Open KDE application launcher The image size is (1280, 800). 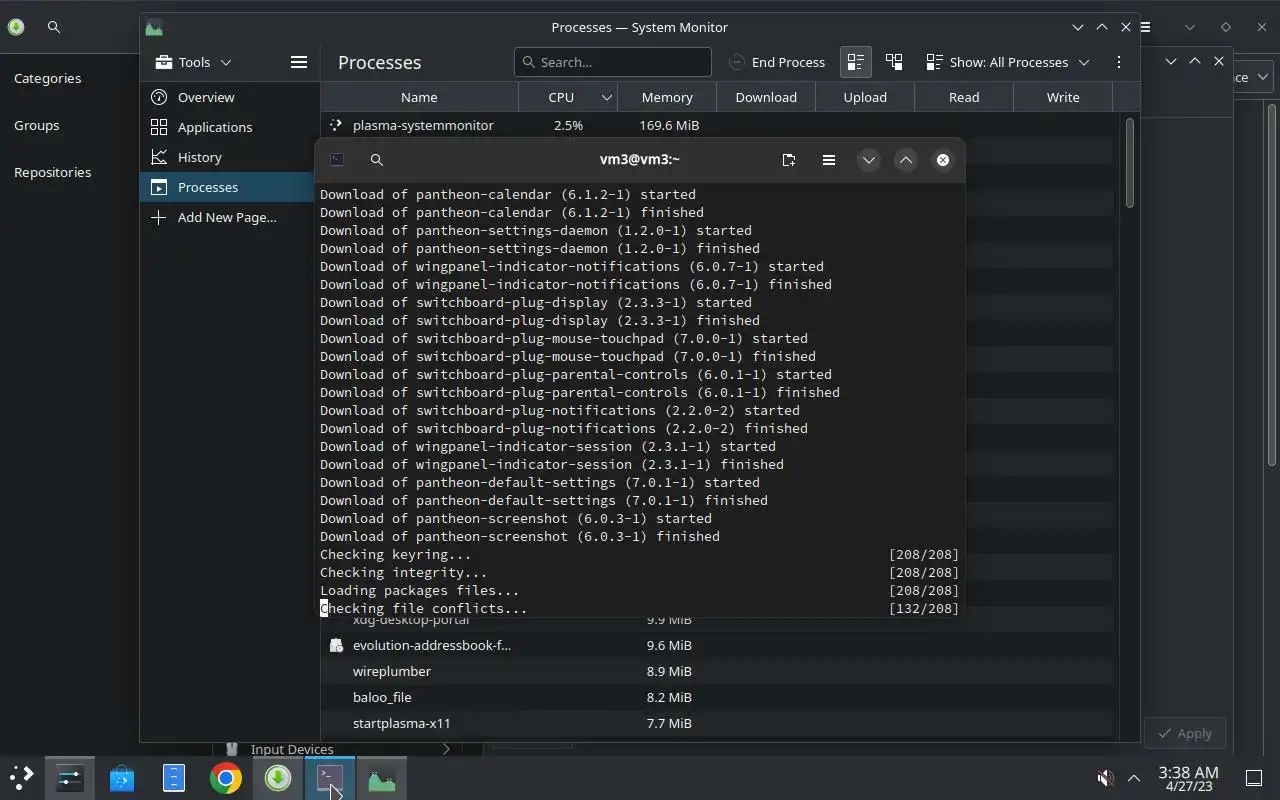click(21, 777)
